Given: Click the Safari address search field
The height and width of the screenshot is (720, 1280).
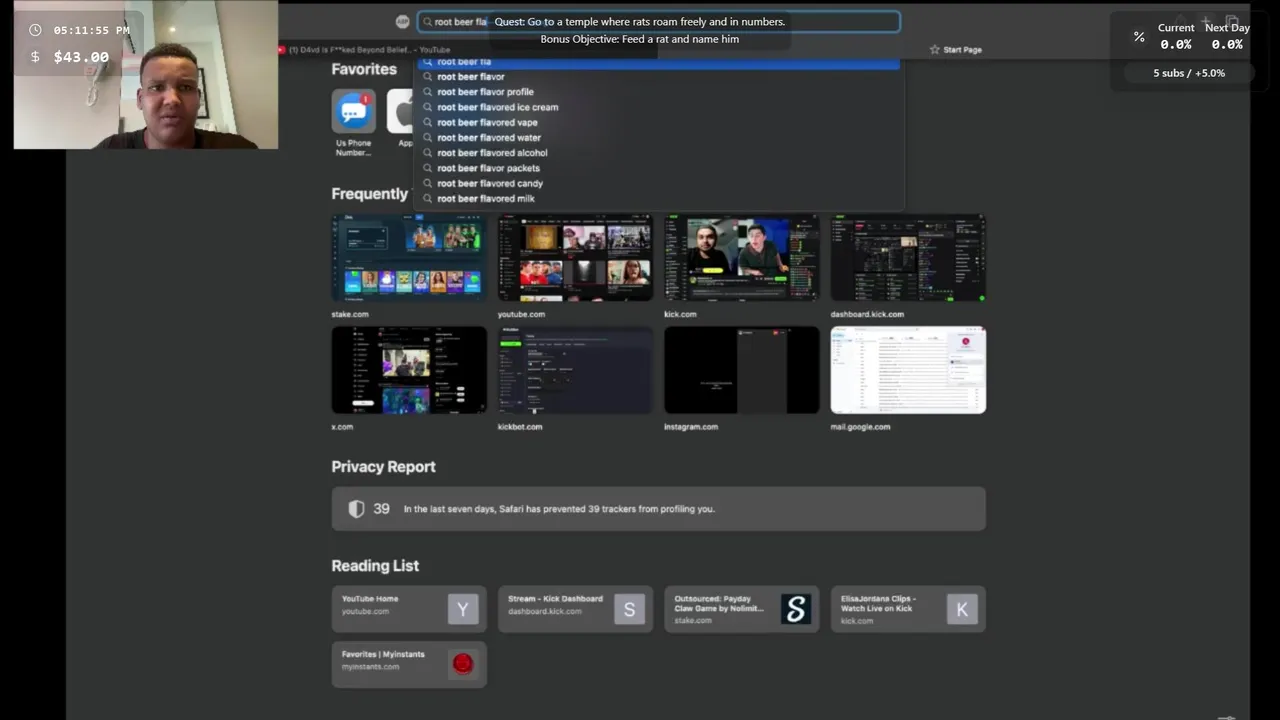Looking at the screenshot, I should [658, 21].
